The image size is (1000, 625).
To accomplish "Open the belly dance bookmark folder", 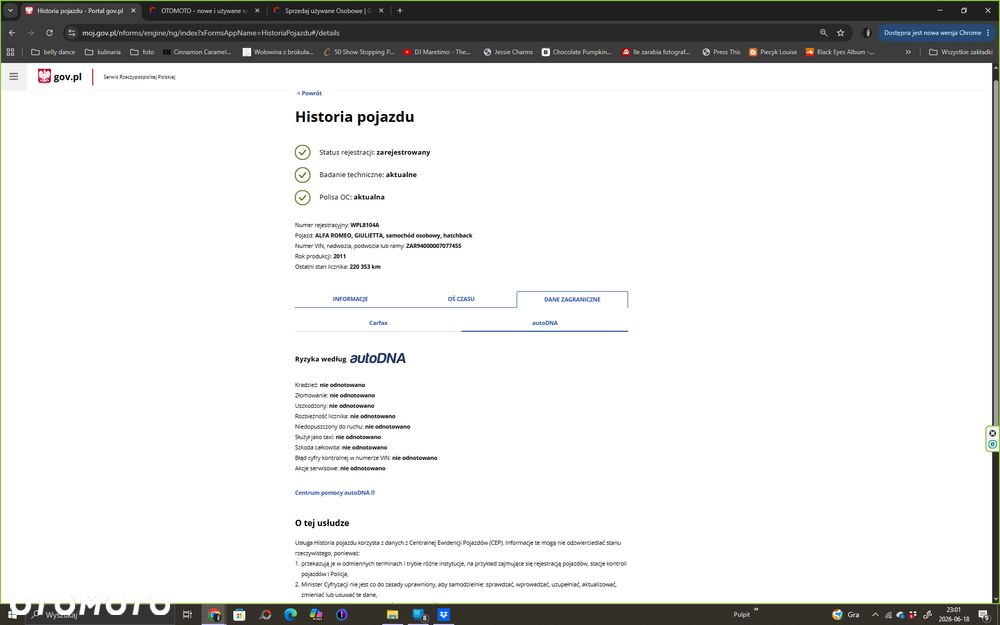I will pos(53,52).
